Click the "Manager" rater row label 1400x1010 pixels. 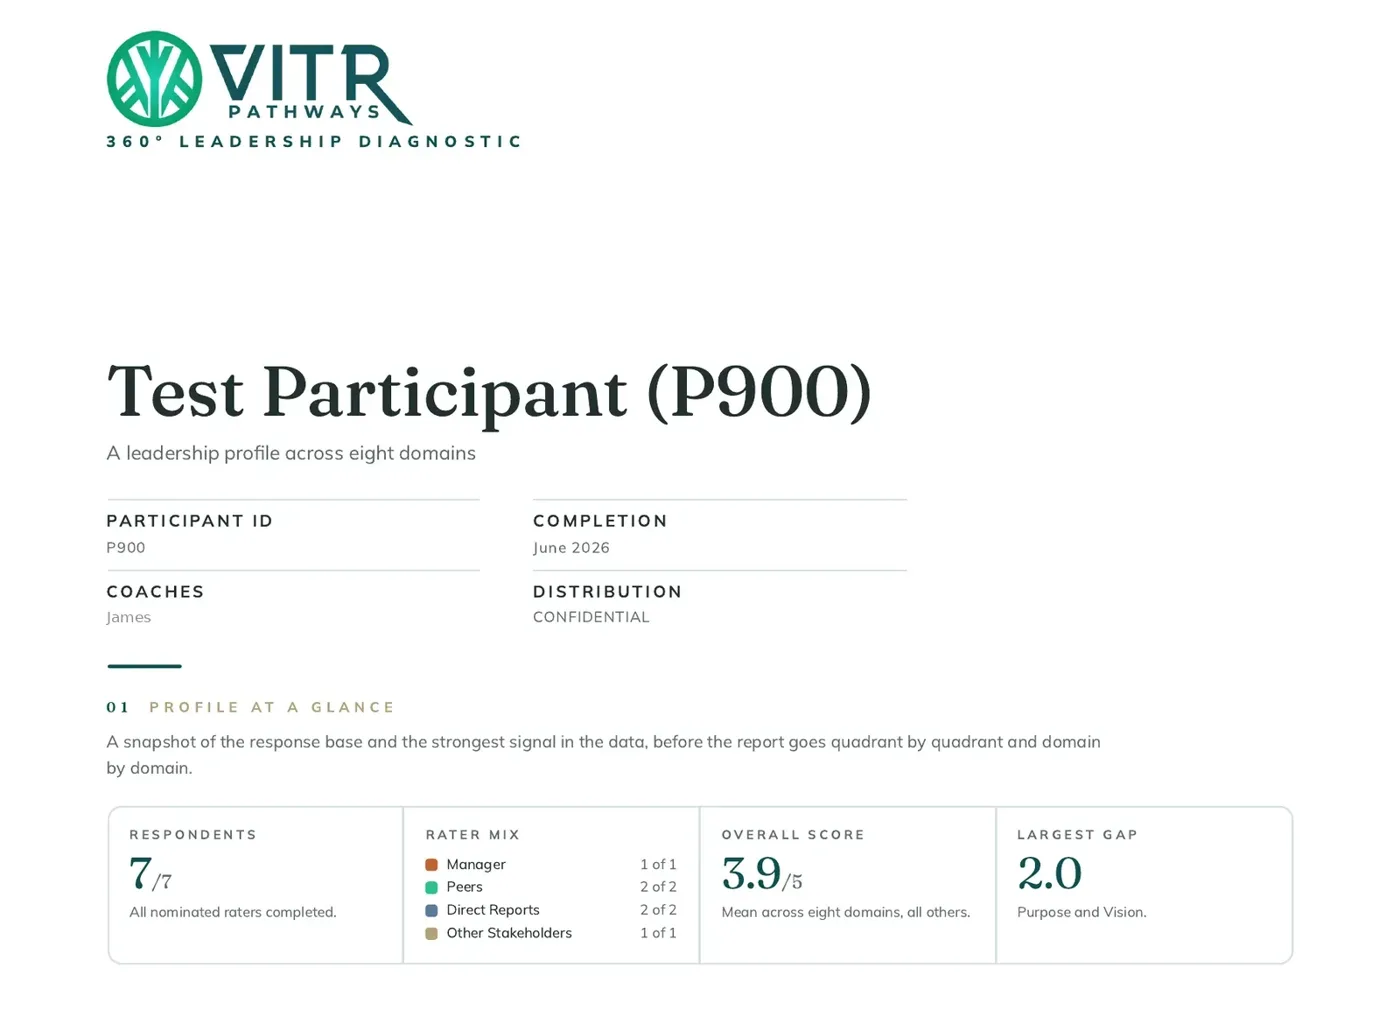pos(476,865)
